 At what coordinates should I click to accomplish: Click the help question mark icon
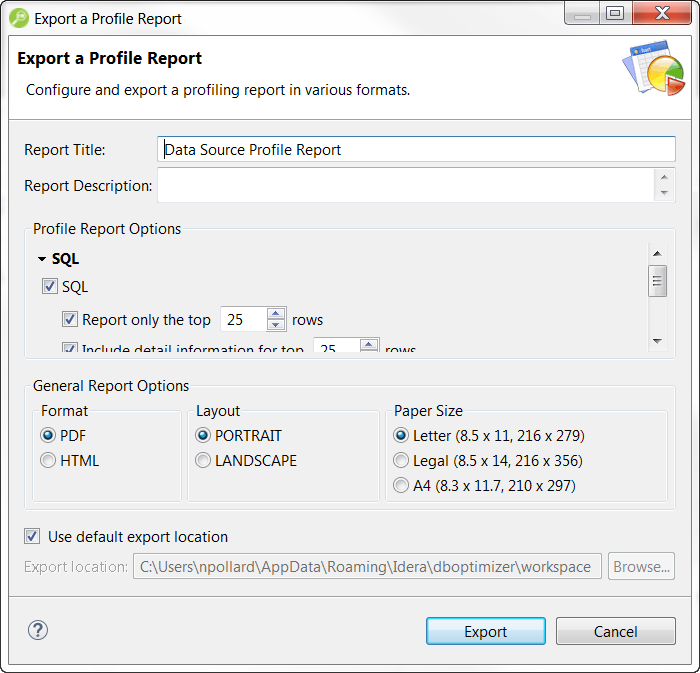(x=38, y=630)
